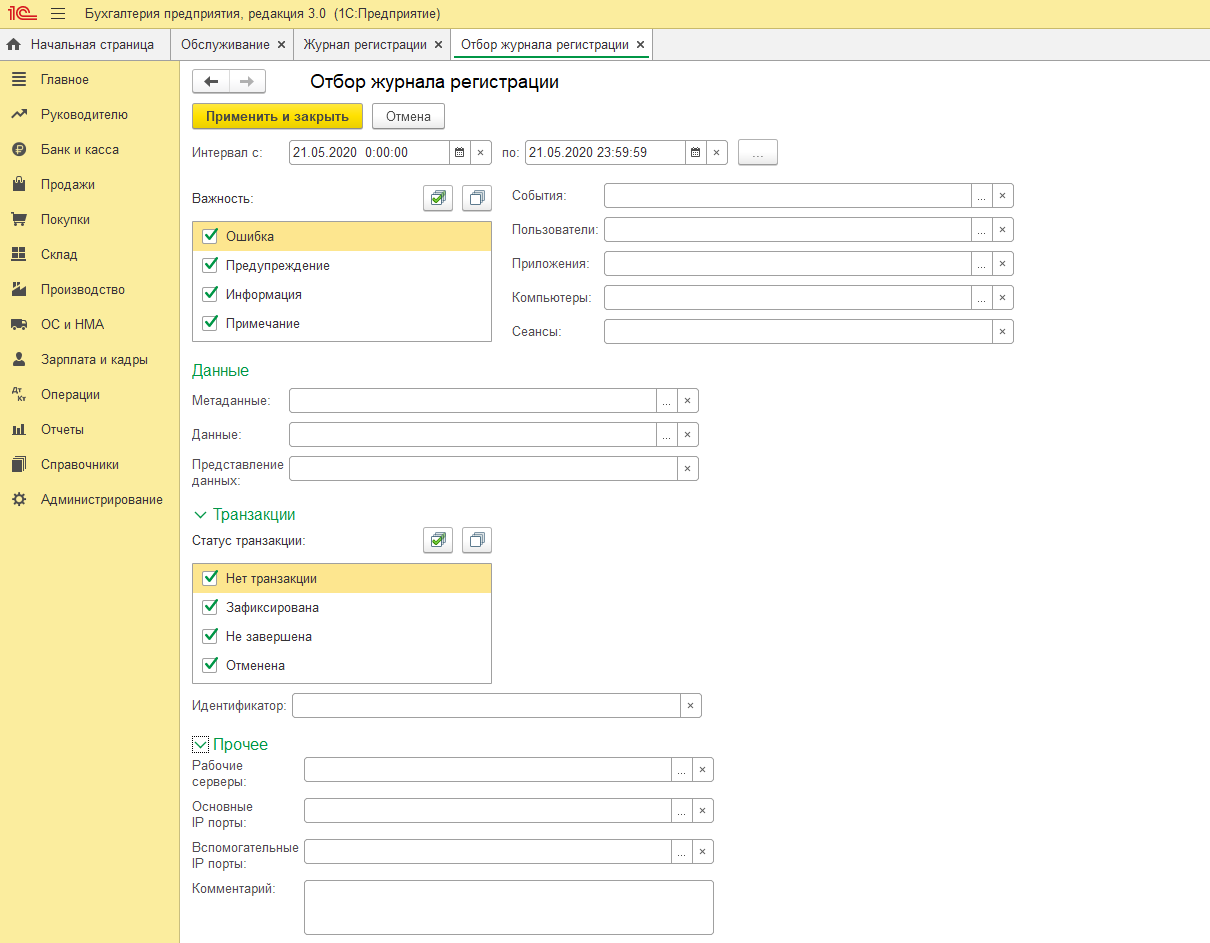
Task: Clear the События field with X
Action: (1002, 196)
